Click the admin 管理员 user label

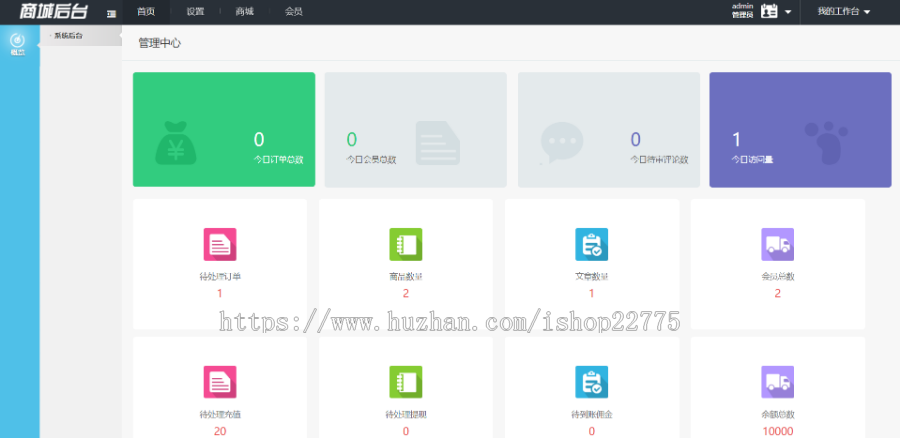point(742,11)
